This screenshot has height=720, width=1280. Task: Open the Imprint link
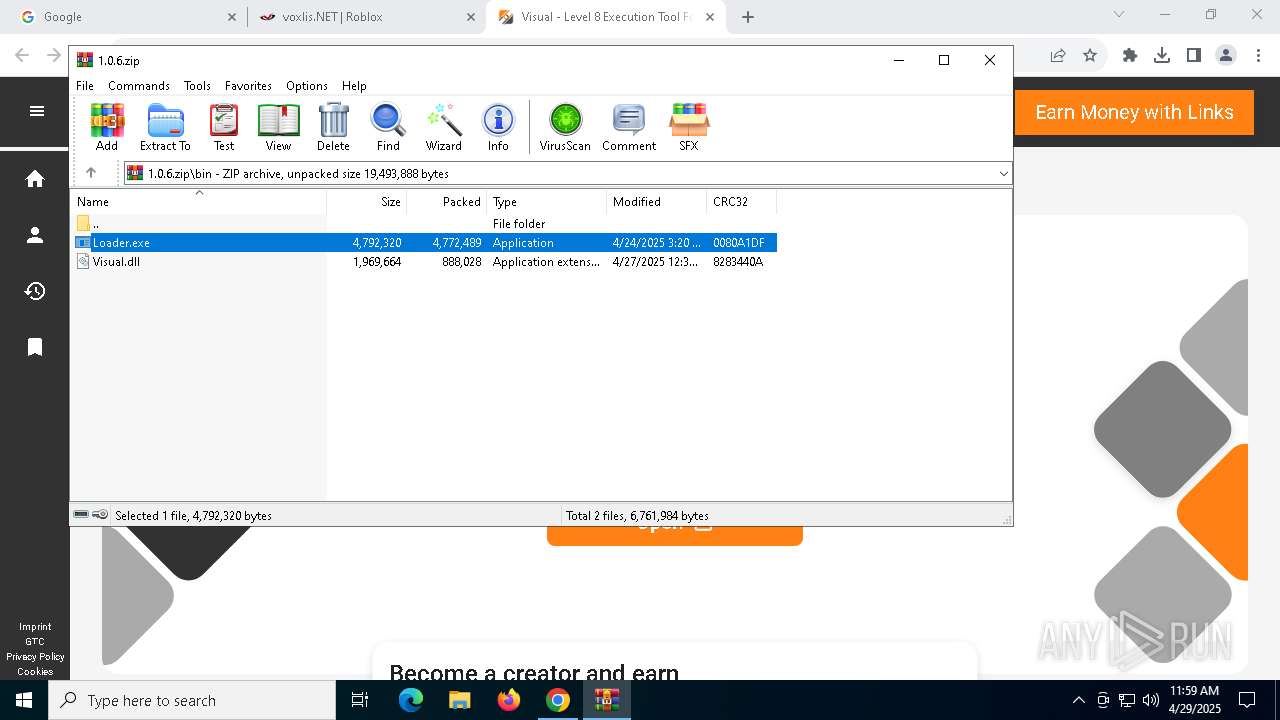tap(35, 627)
